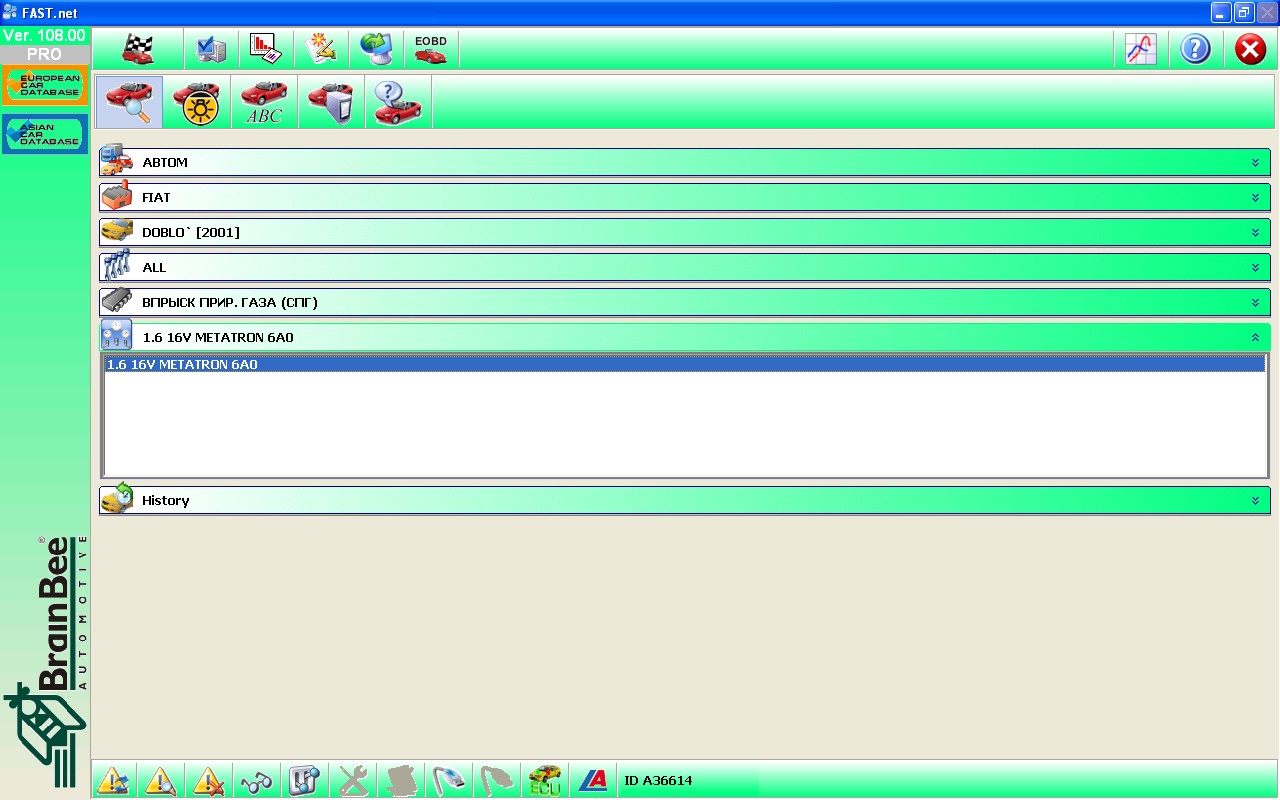The width and height of the screenshot is (1280, 800).
Task: Select the car with magnifier search tab
Action: (x=129, y=102)
